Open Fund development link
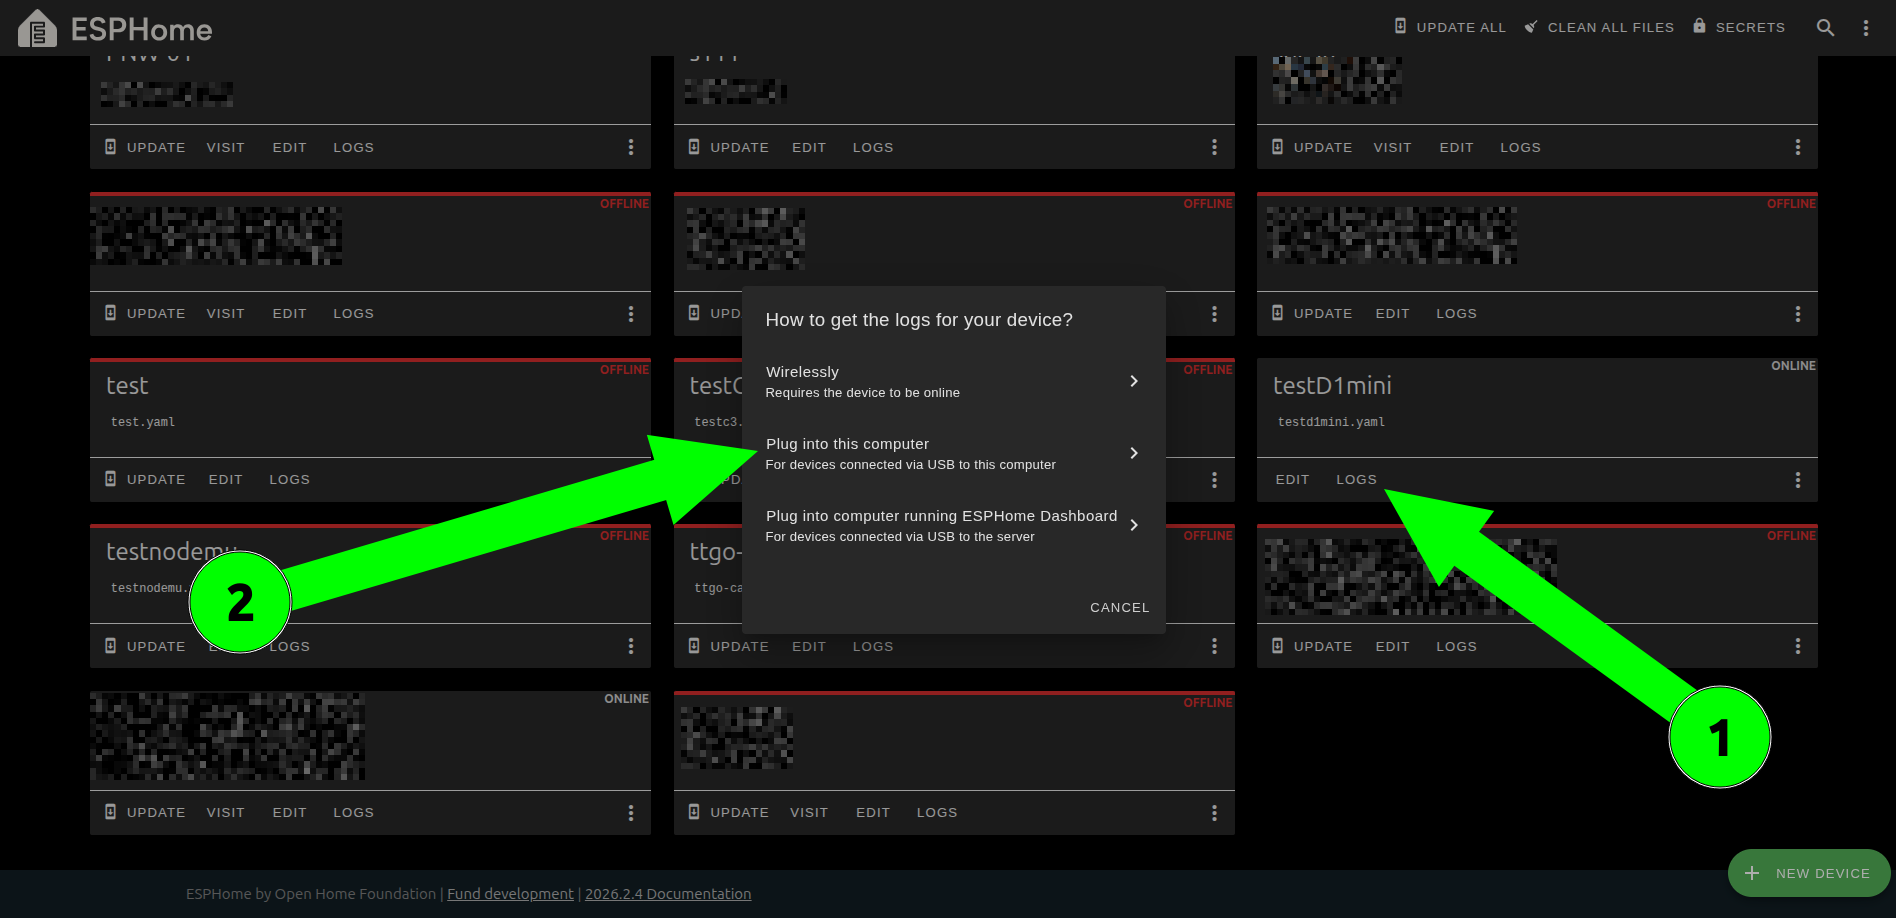The width and height of the screenshot is (1896, 918). [x=510, y=894]
